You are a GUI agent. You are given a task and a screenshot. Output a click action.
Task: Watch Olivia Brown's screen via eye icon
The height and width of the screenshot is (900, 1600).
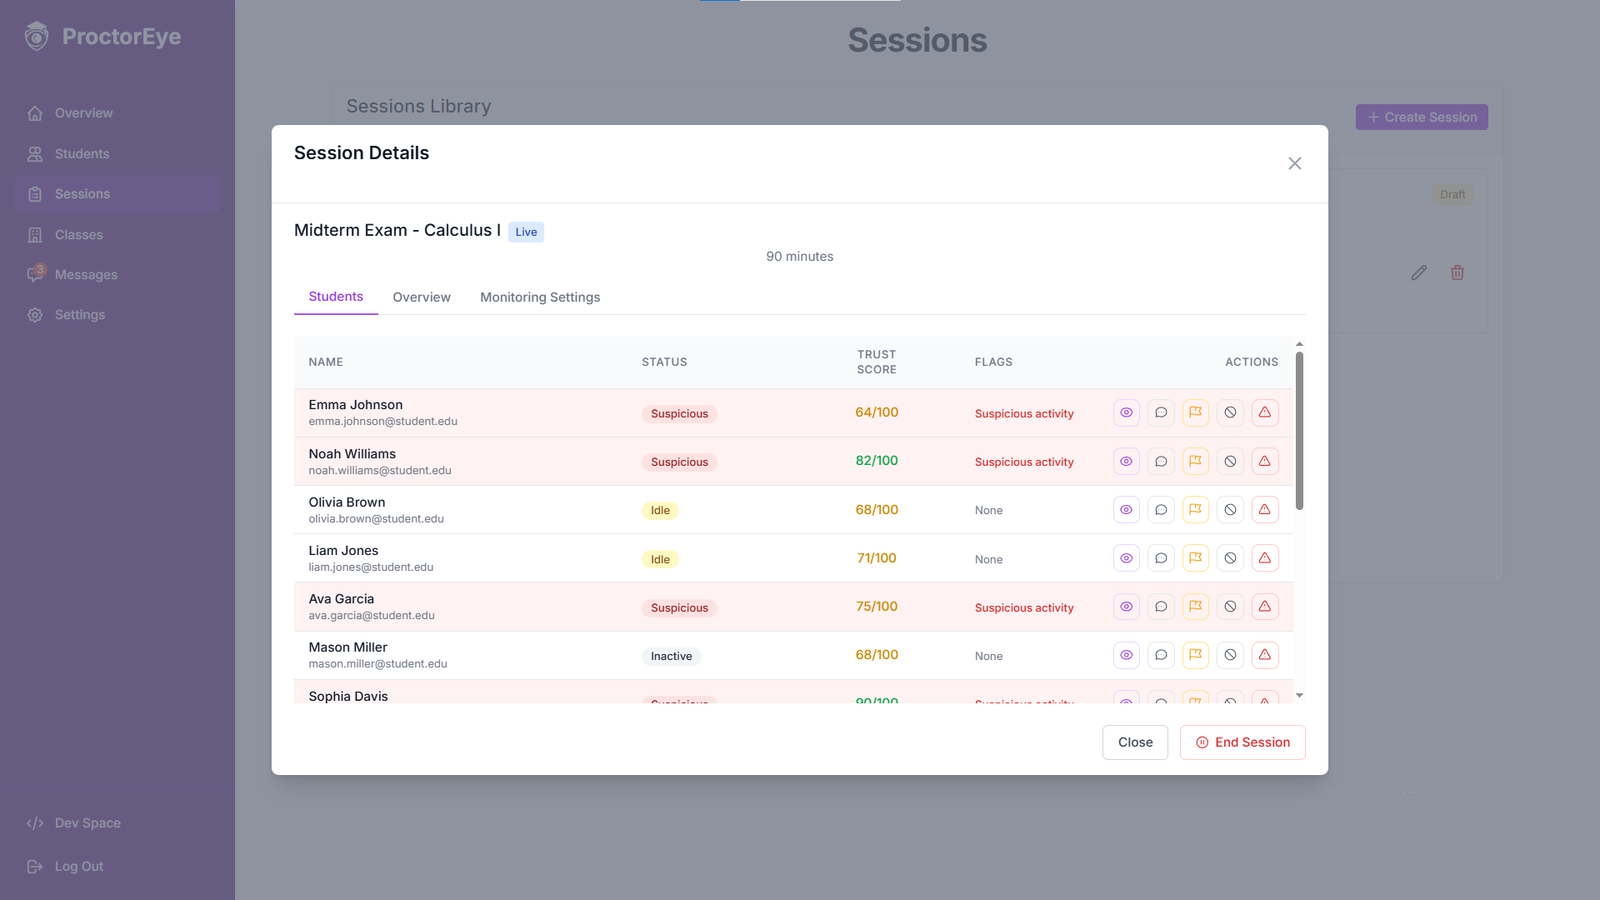click(x=1126, y=509)
